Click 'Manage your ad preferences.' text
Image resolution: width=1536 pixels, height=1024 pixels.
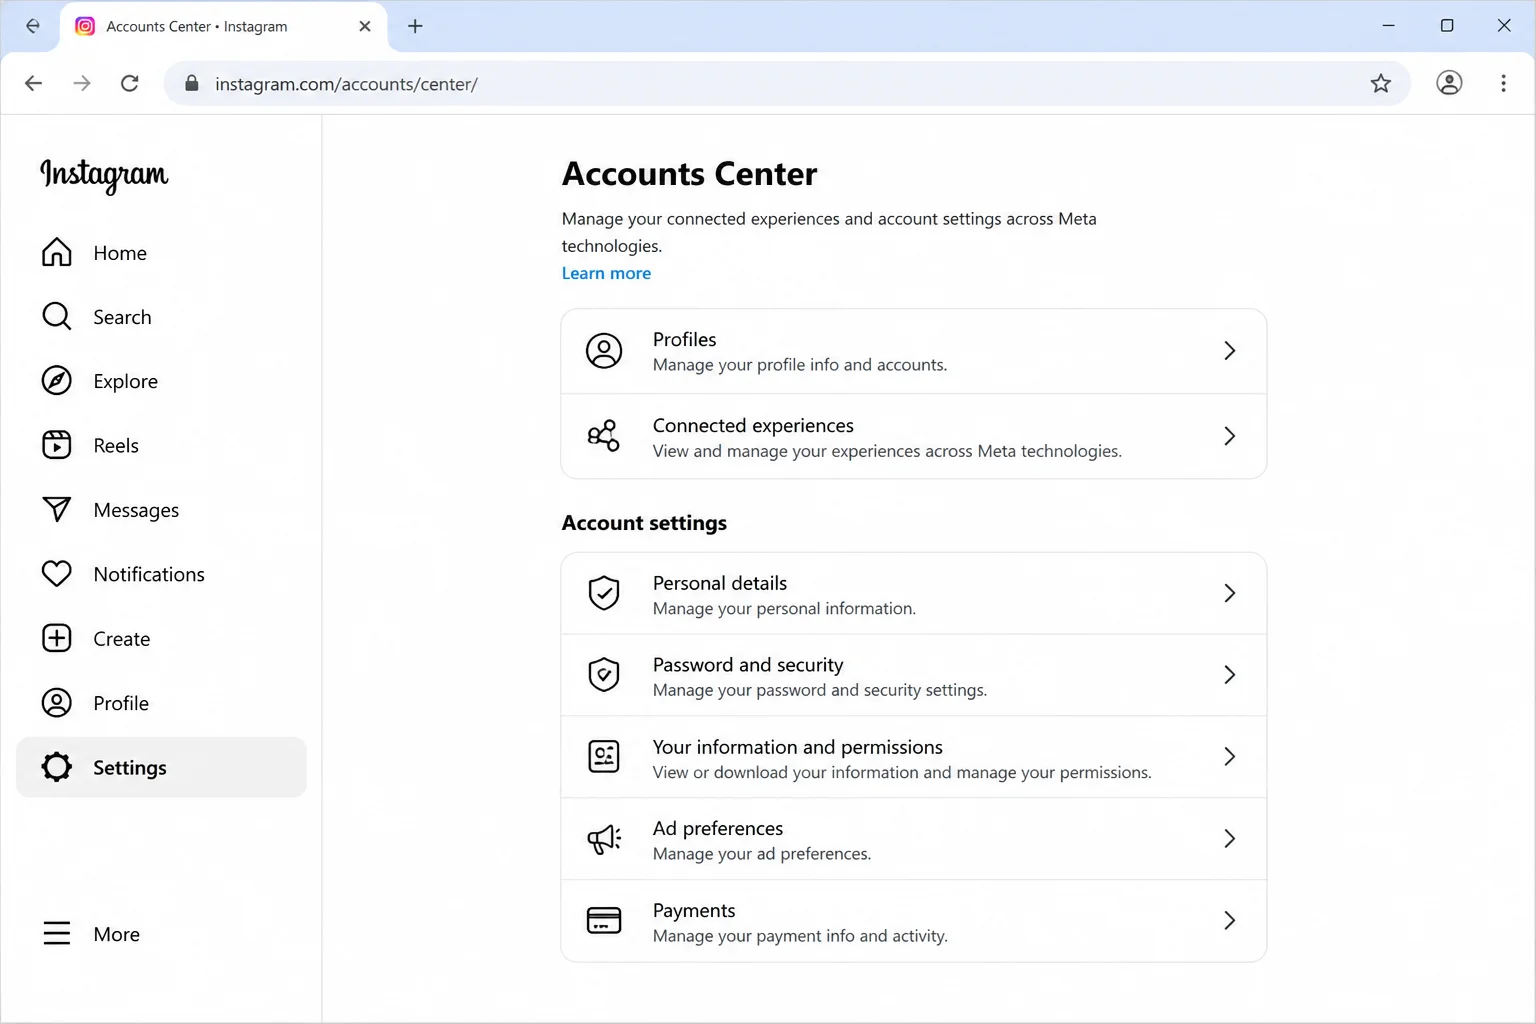click(x=762, y=854)
